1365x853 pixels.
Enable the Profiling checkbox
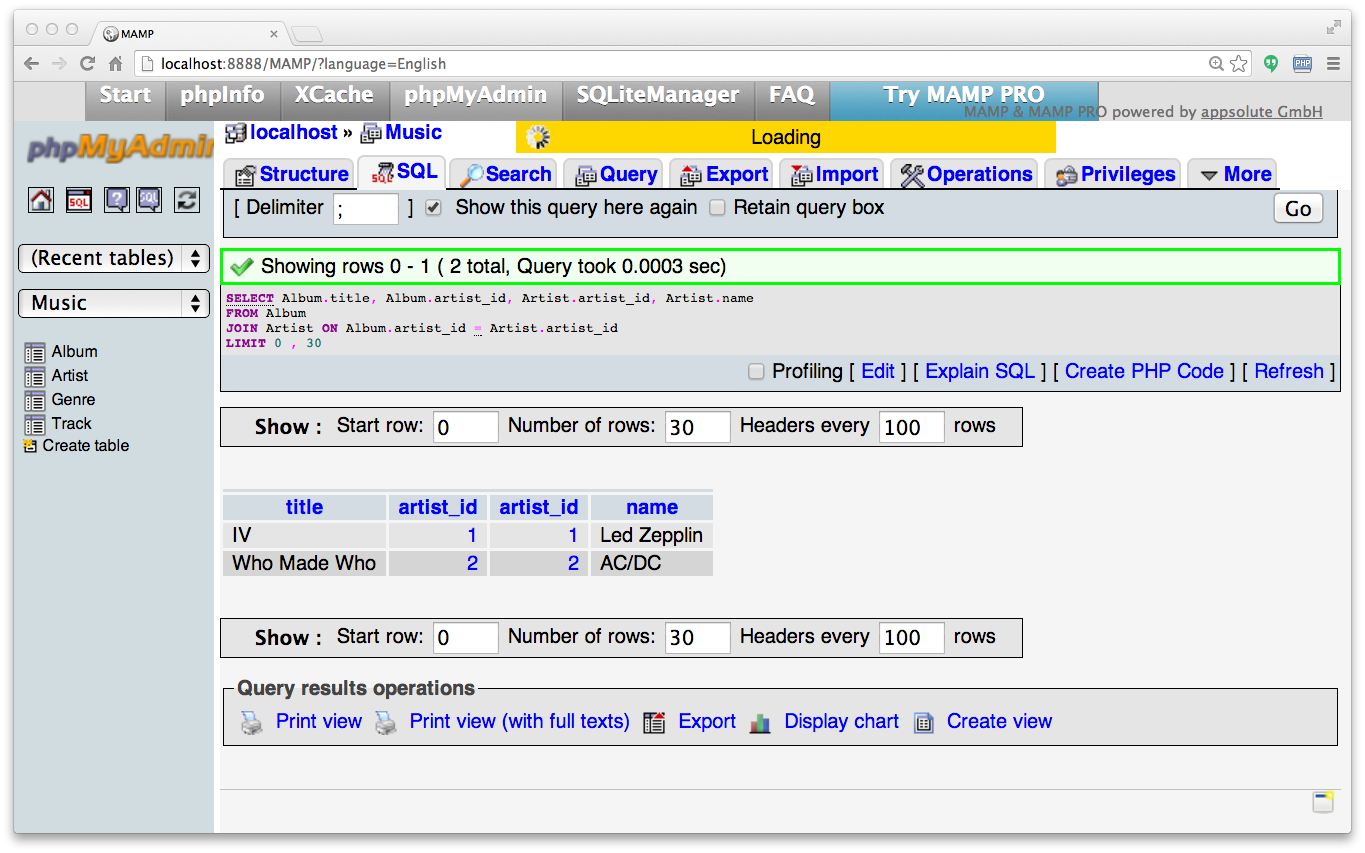point(757,372)
